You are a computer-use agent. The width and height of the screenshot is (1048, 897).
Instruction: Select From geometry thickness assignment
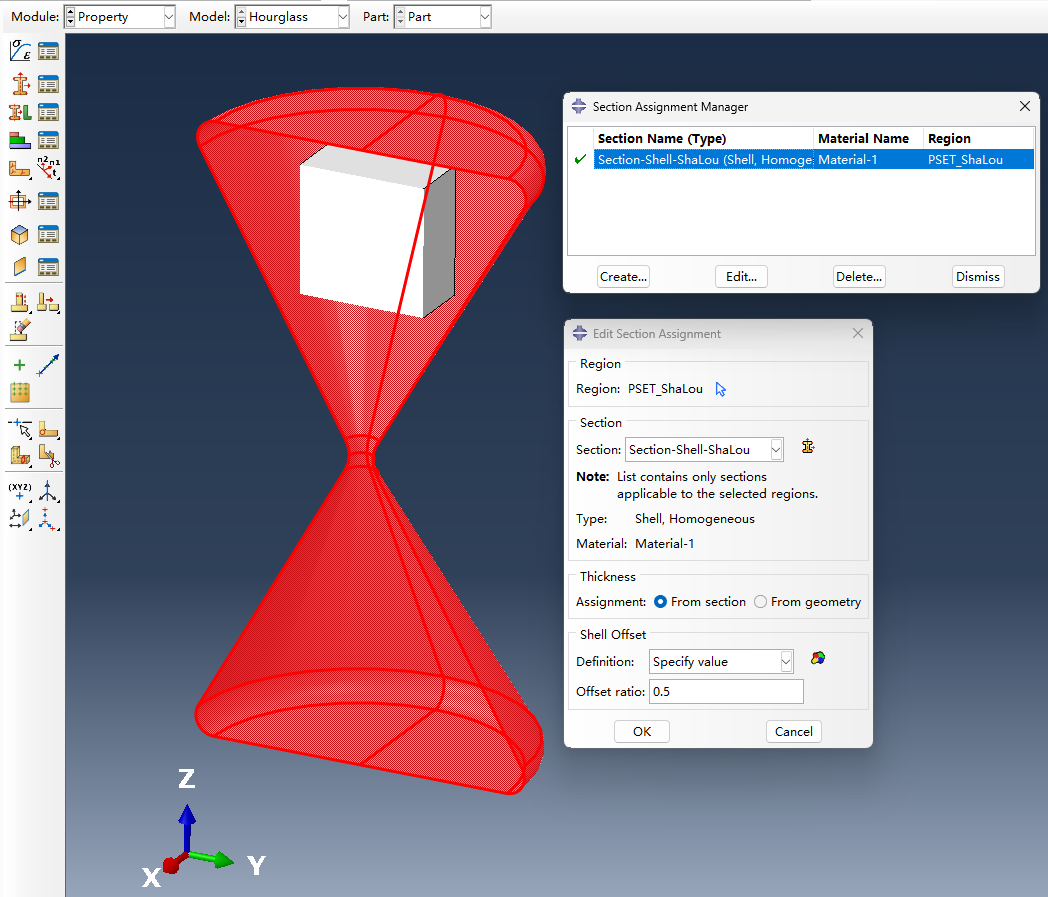(x=807, y=602)
